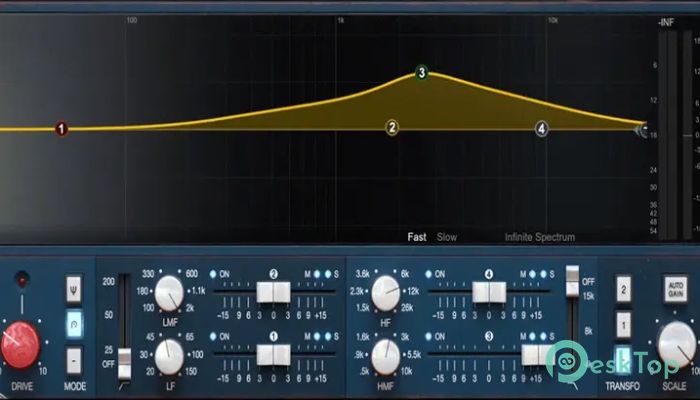The height and width of the screenshot is (400, 700).
Task: Toggle band 3 ON switch
Action: pos(428,337)
